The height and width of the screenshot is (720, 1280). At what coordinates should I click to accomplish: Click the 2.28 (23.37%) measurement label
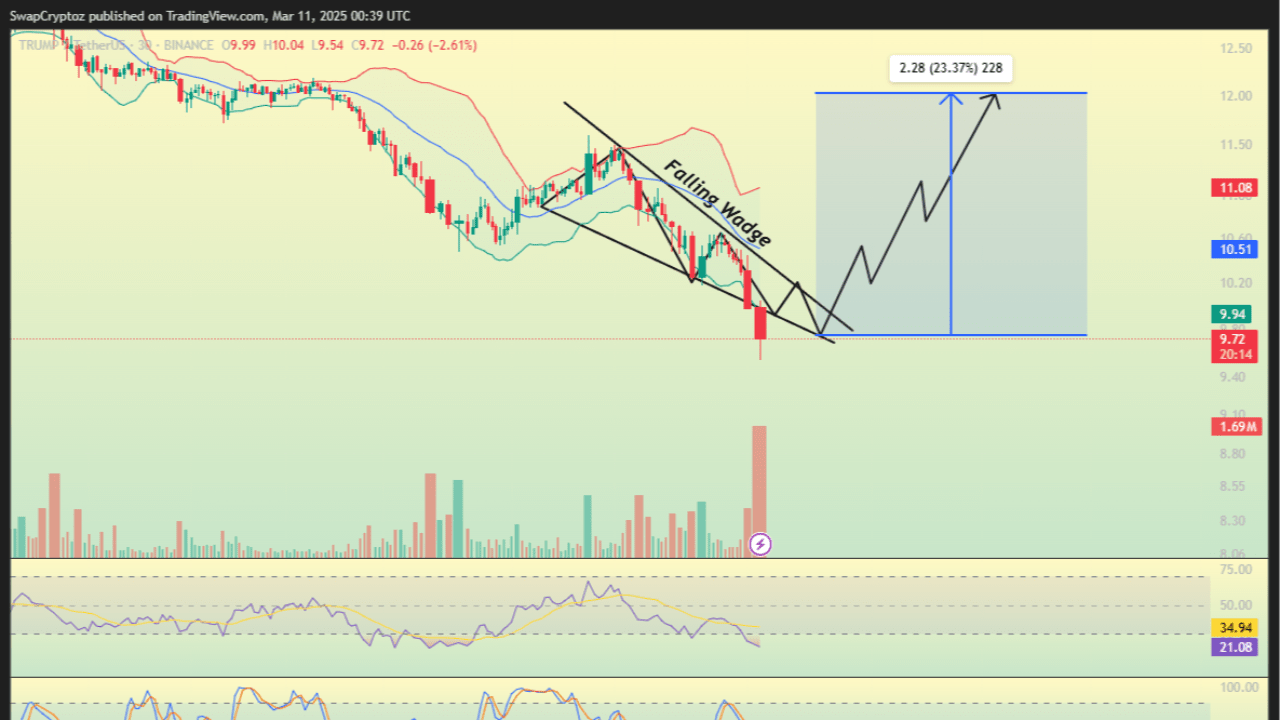pos(950,68)
